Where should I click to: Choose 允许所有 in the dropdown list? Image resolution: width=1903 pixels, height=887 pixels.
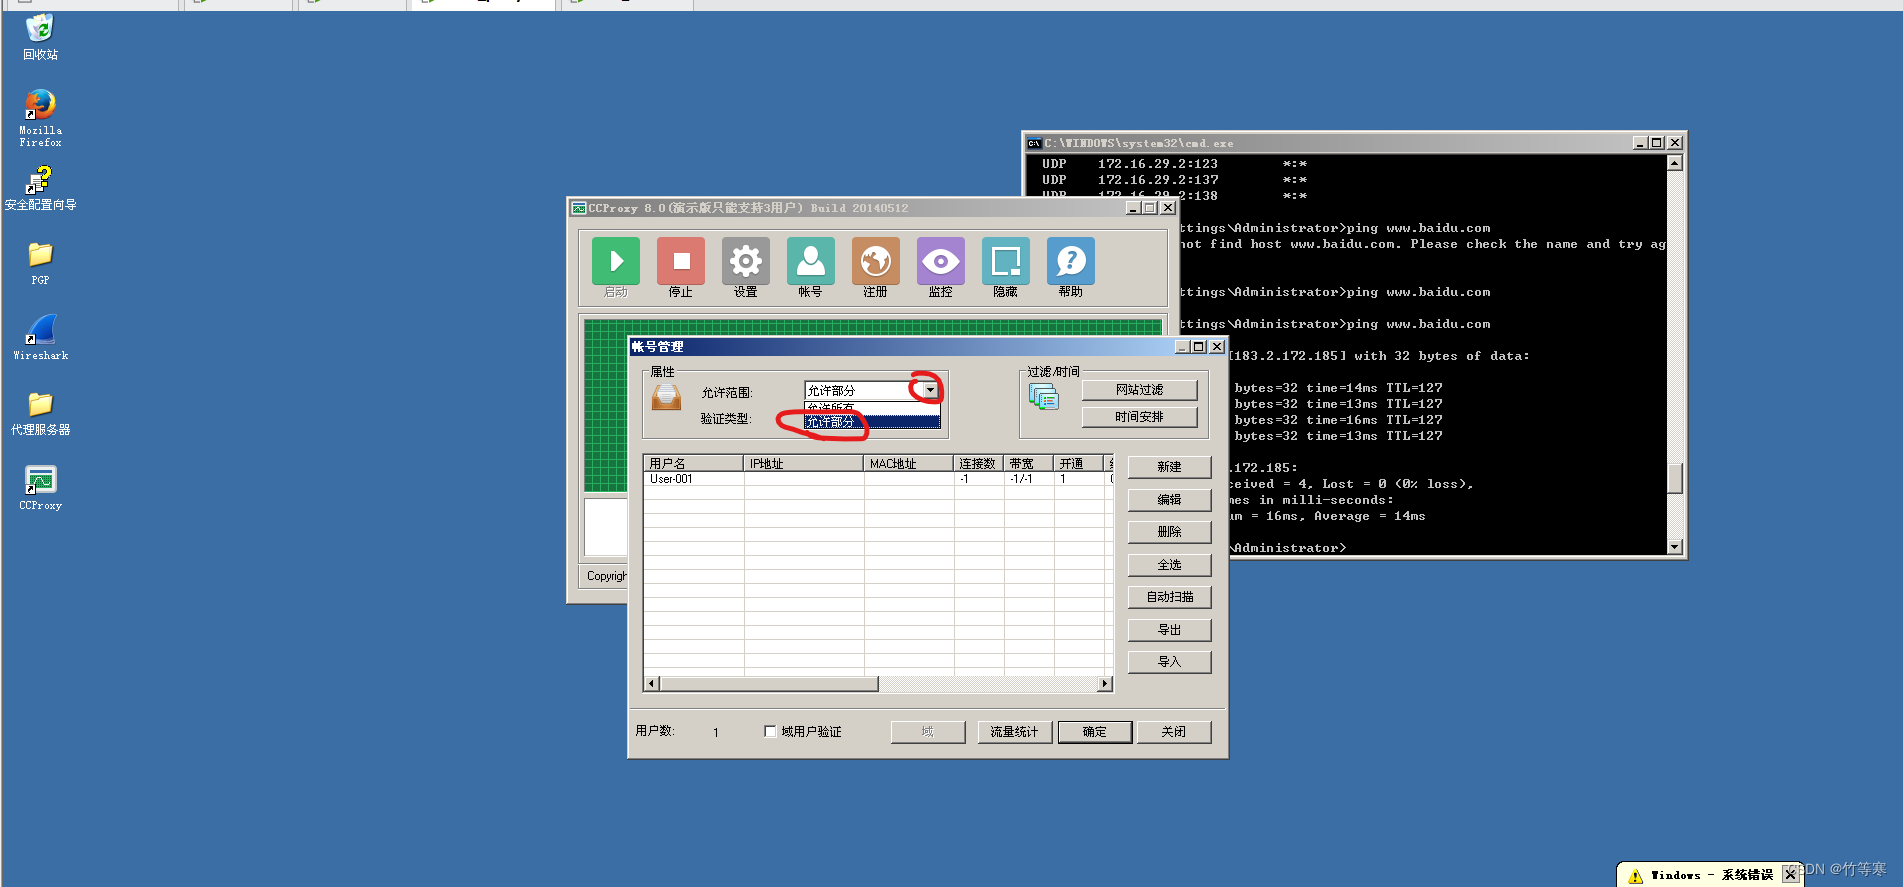point(872,408)
